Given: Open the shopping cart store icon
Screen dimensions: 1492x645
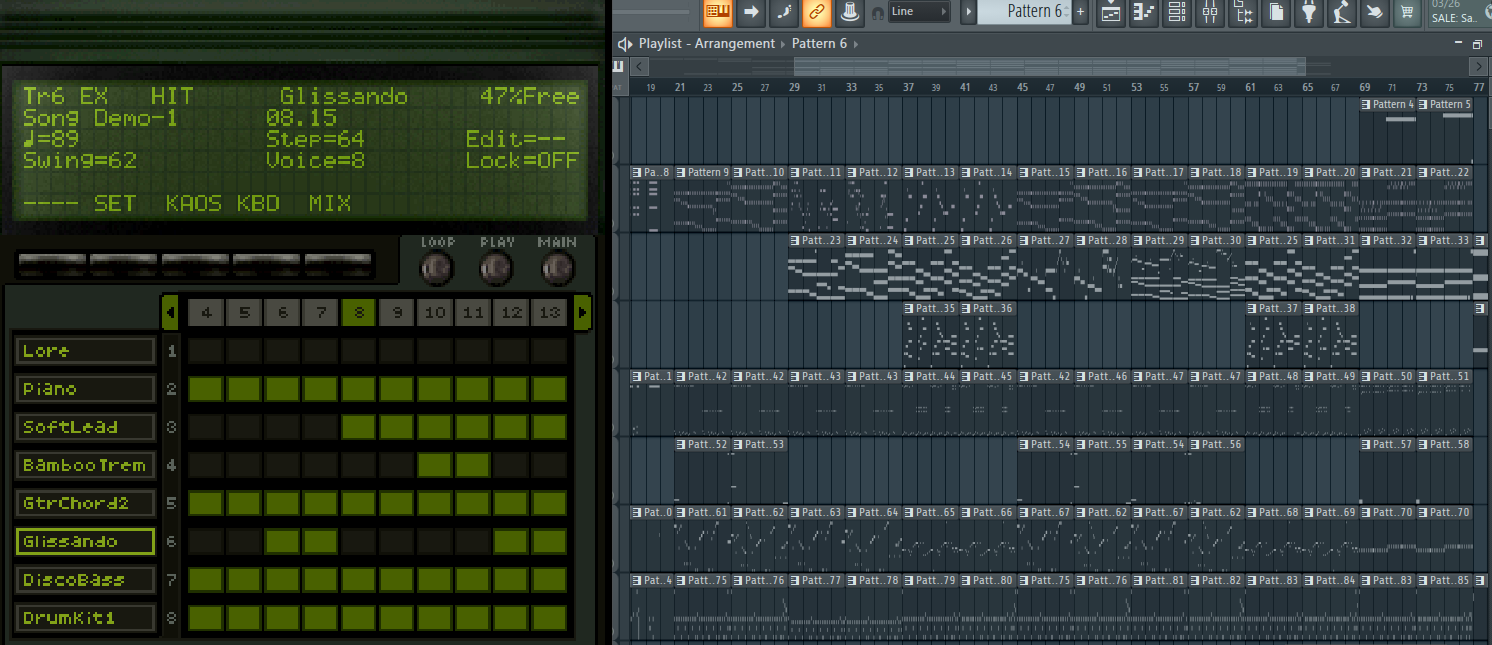Looking at the screenshot, I should tap(1408, 12).
